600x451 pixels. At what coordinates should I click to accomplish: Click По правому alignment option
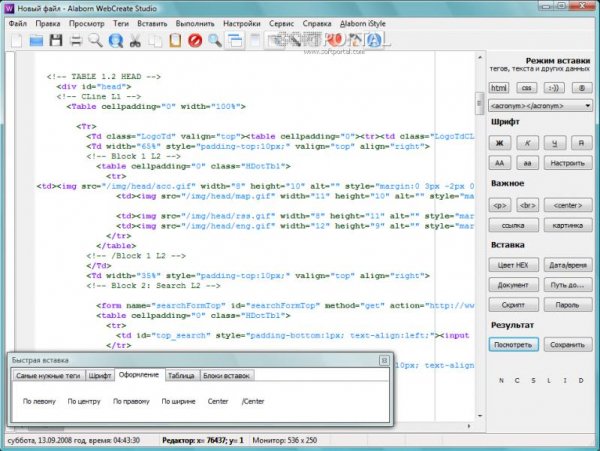(131, 401)
